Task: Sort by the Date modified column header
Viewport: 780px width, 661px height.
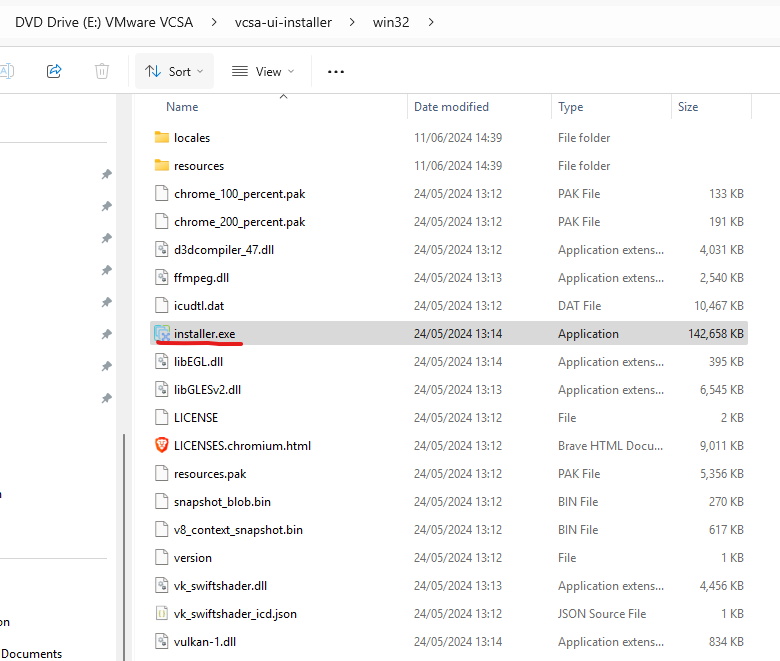Action: pyautogui.click(x=451, y=107)
